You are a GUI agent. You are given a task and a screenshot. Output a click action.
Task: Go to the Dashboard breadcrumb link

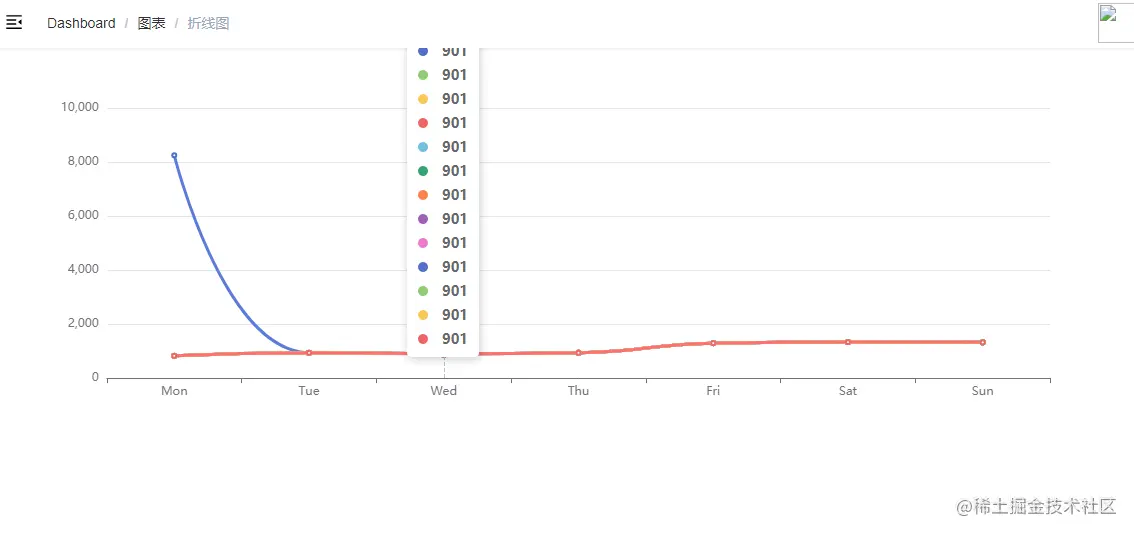[81, 23]
